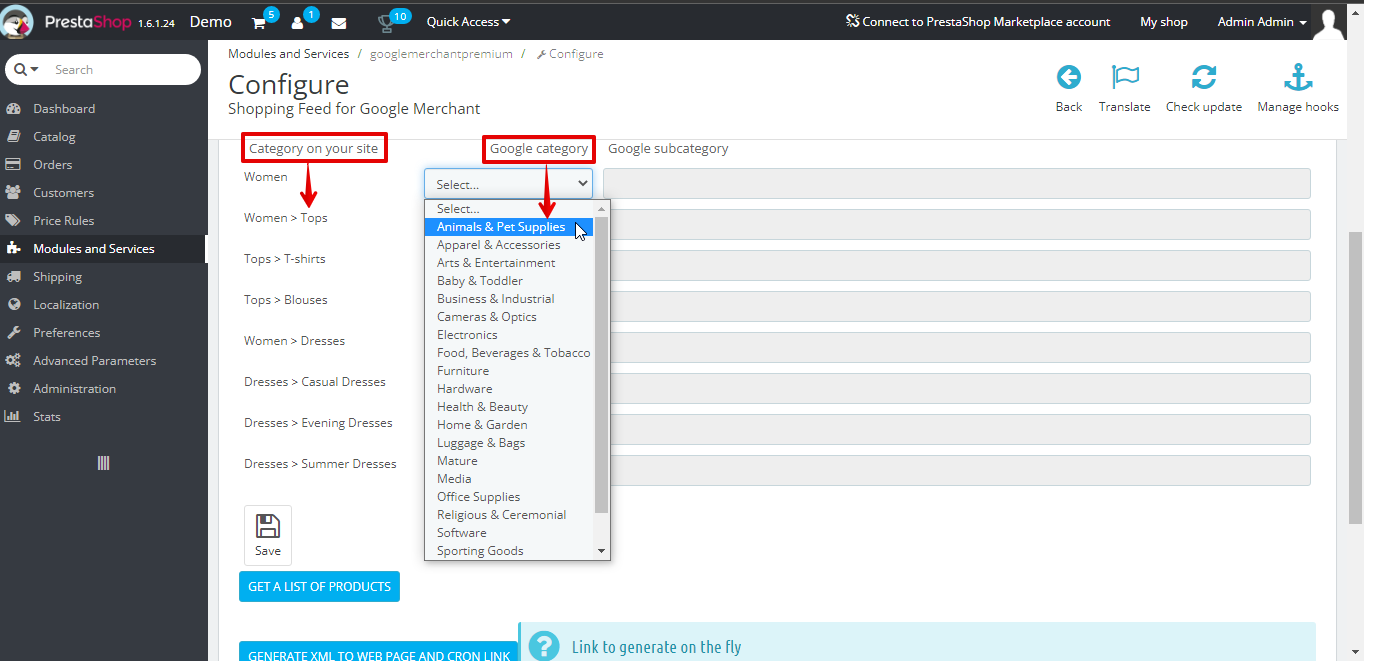
Task: Open the customers notification icon
Action: (x=298, y=23)
